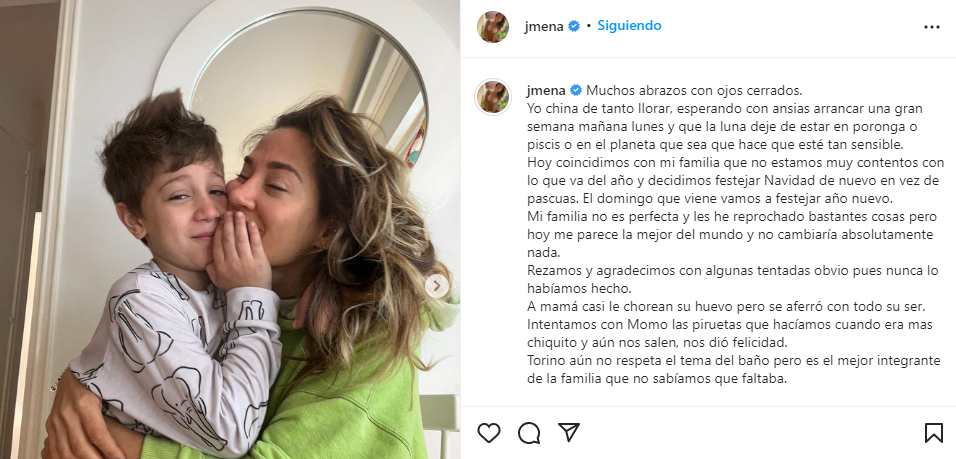Open jmena profile picture in the header
Image resolution: width=956 pixels, height=459 pixels.
tap(493, 27)
